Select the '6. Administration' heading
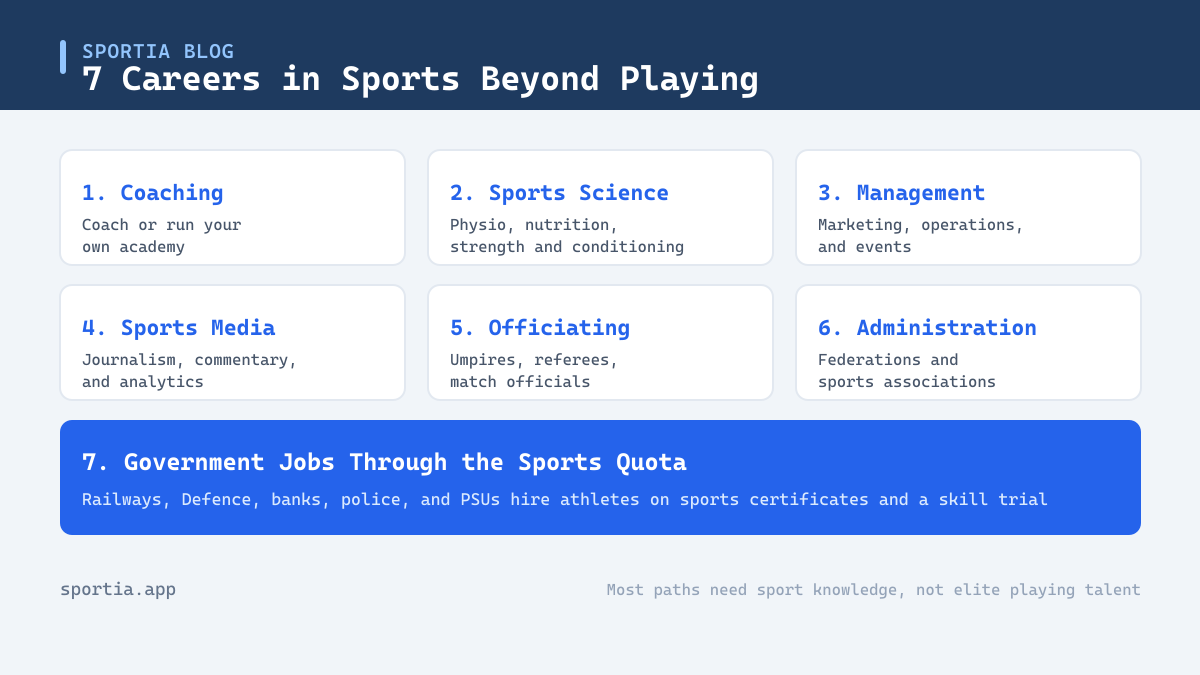 tap(927, 327)
